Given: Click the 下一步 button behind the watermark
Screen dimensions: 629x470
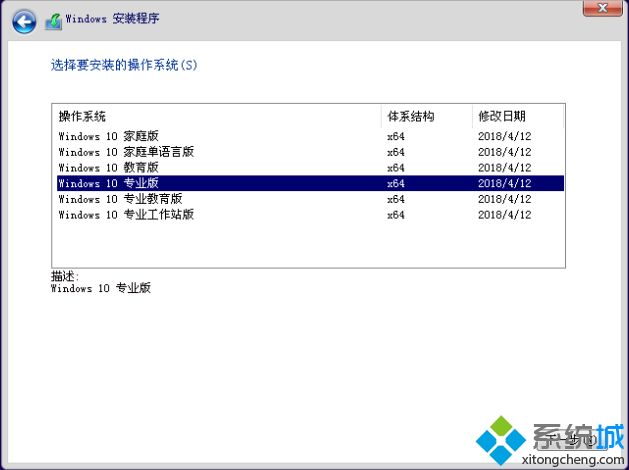Looking at the screenshot, I should pos(571,439).
